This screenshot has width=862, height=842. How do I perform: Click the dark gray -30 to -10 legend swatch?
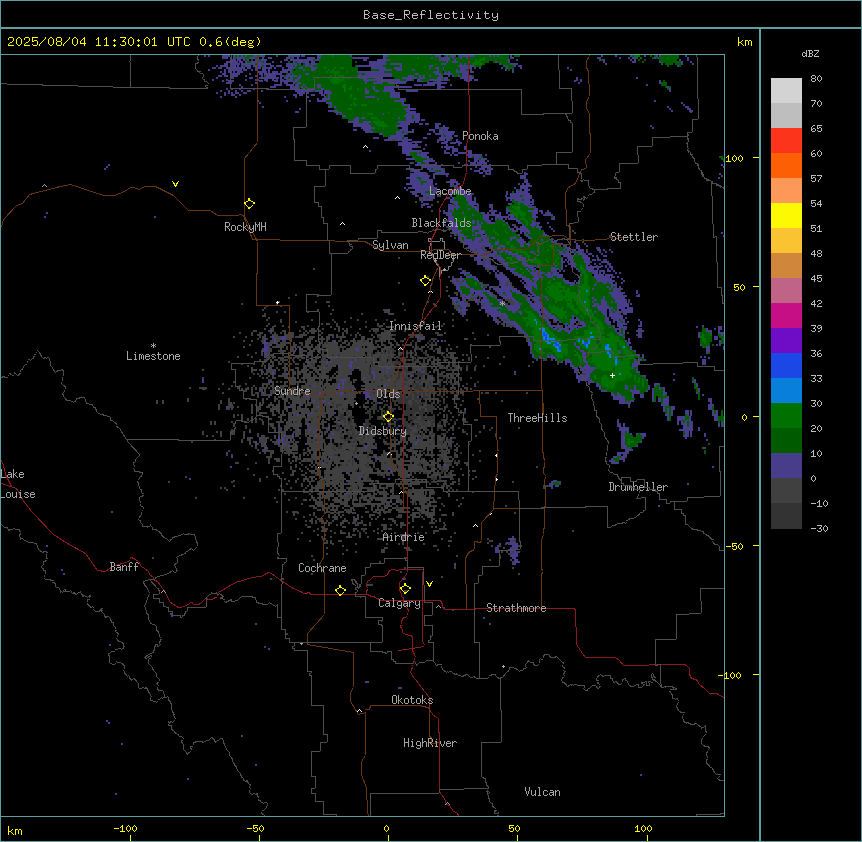click(786, 516)
